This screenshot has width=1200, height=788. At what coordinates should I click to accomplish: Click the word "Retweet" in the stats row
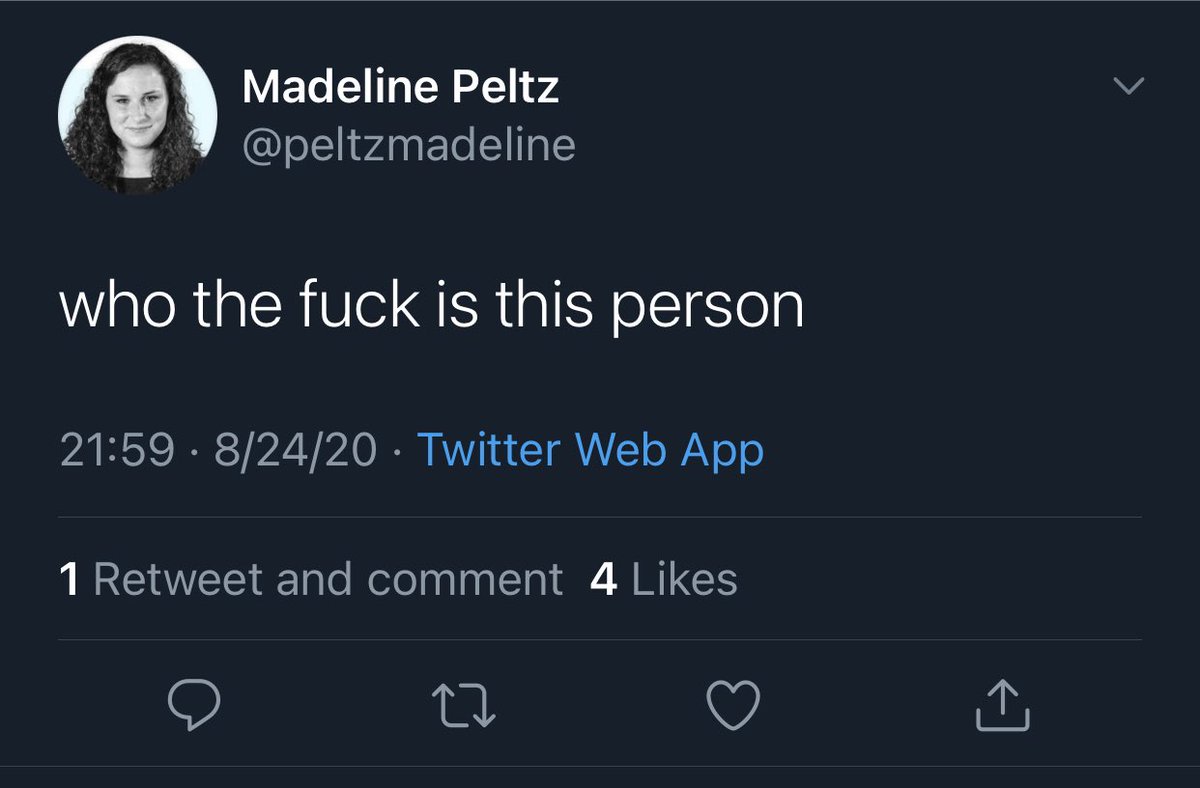[x=180, y=580]
